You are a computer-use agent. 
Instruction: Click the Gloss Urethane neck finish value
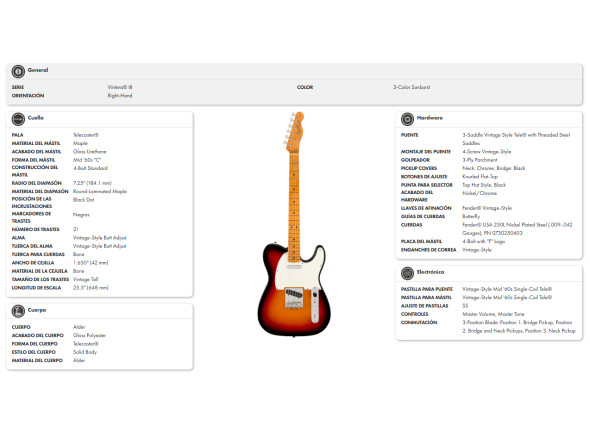tap(90, 152)
